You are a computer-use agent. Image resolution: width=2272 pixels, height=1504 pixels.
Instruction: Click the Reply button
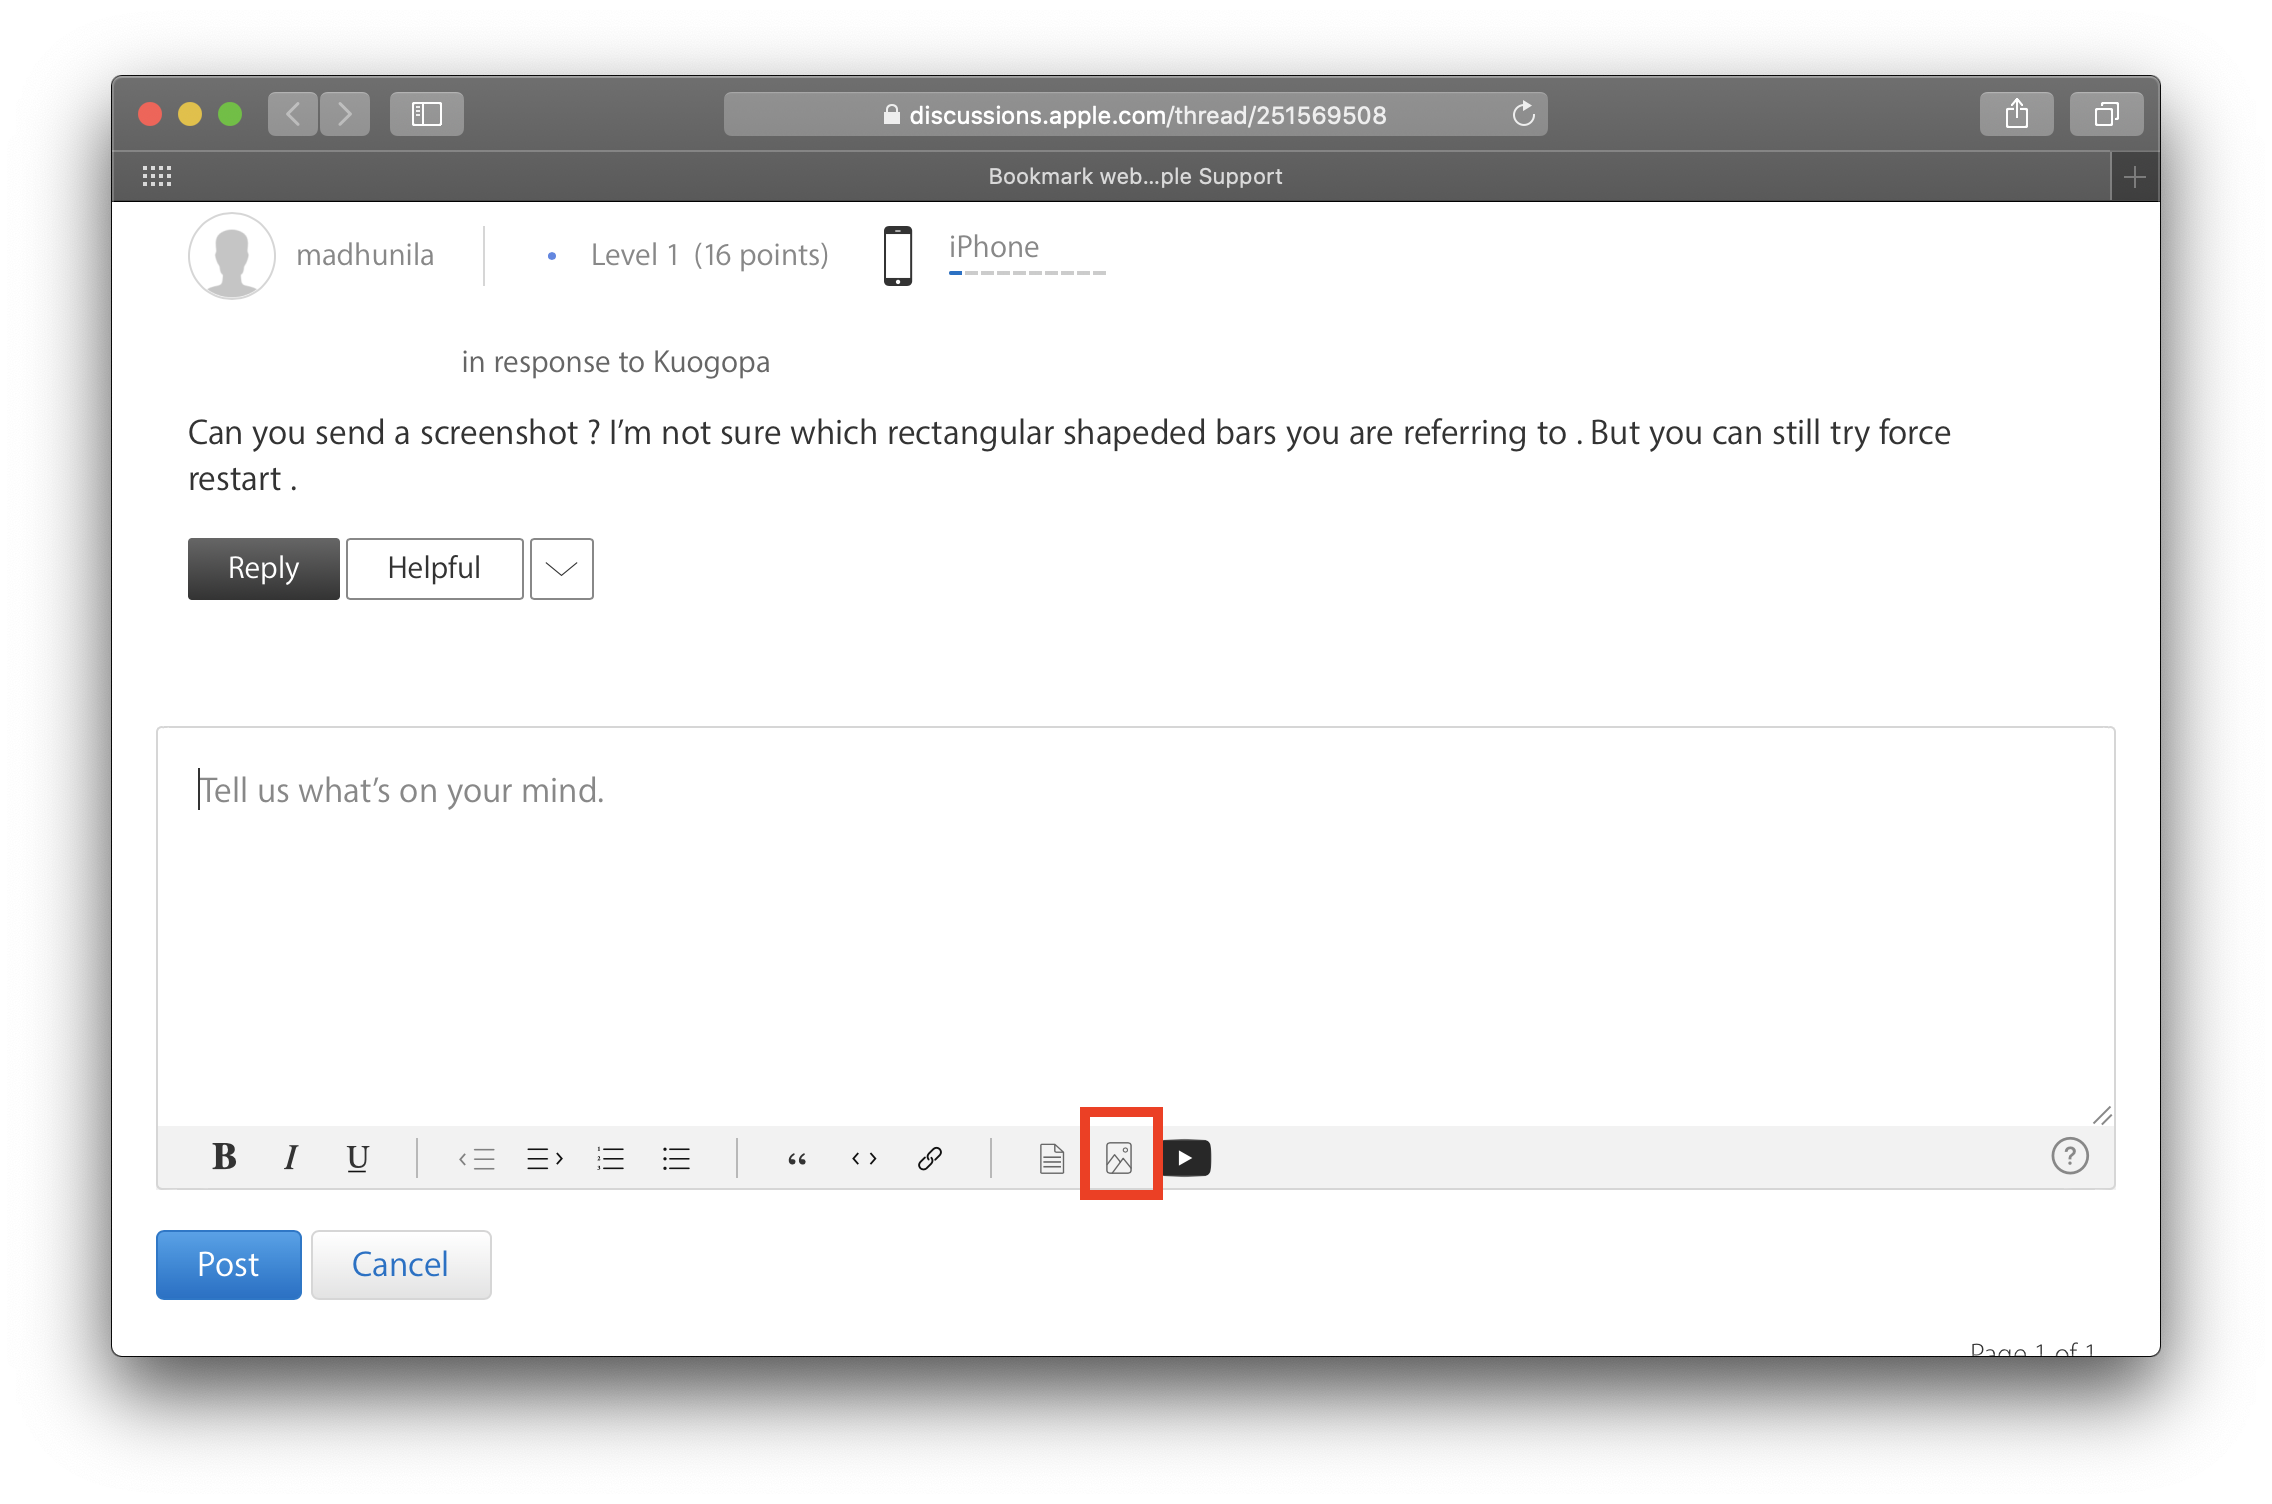pyautogui.click(x=263, y=568)
